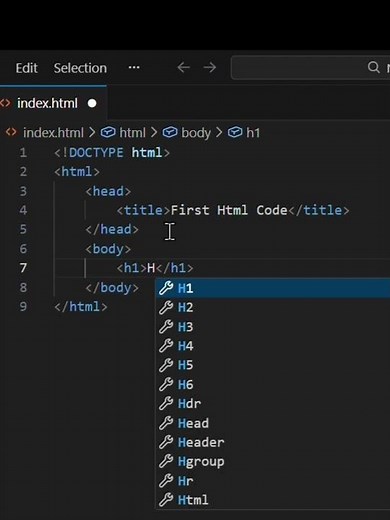The image size is (390, 520).
Task: Click the file icon in the breadcrumb
Action: tap(11, 132)
